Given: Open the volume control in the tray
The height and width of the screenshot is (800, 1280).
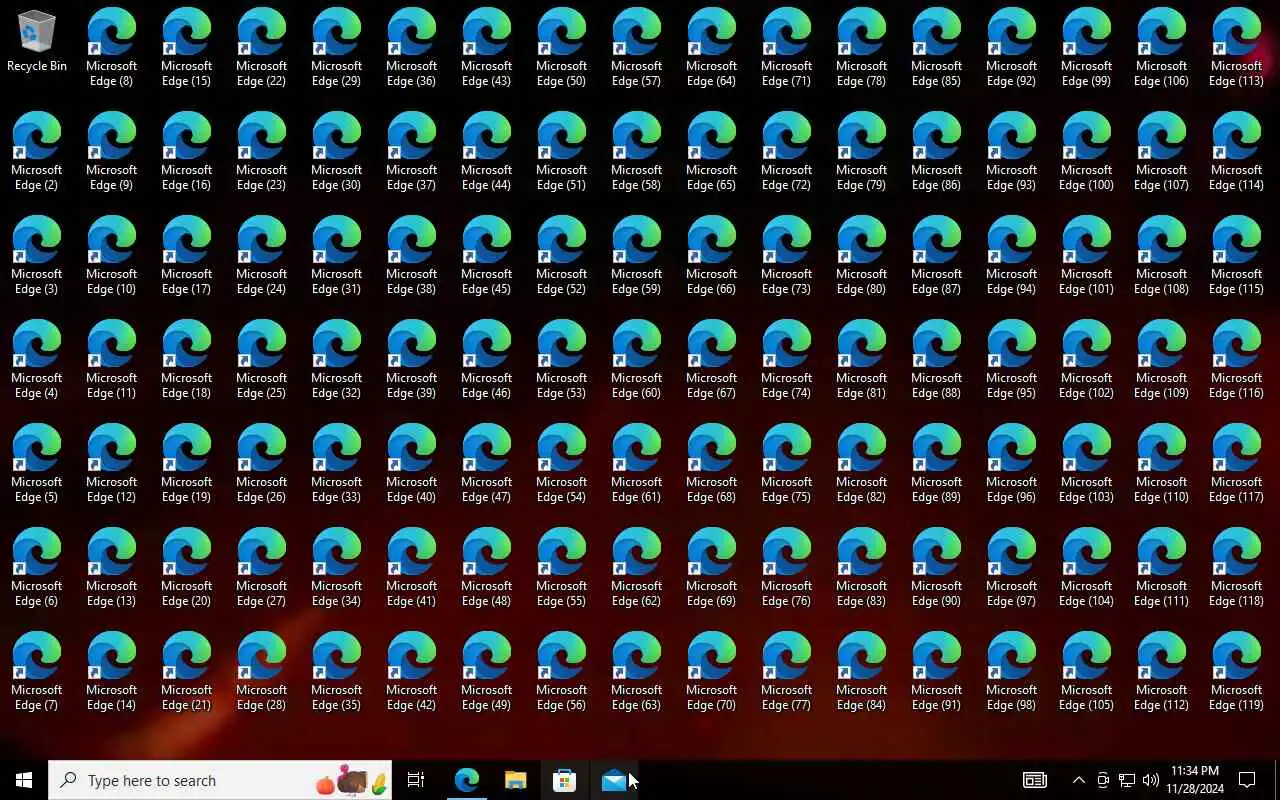Looking at the screenshot, I should pos(1151,780).
